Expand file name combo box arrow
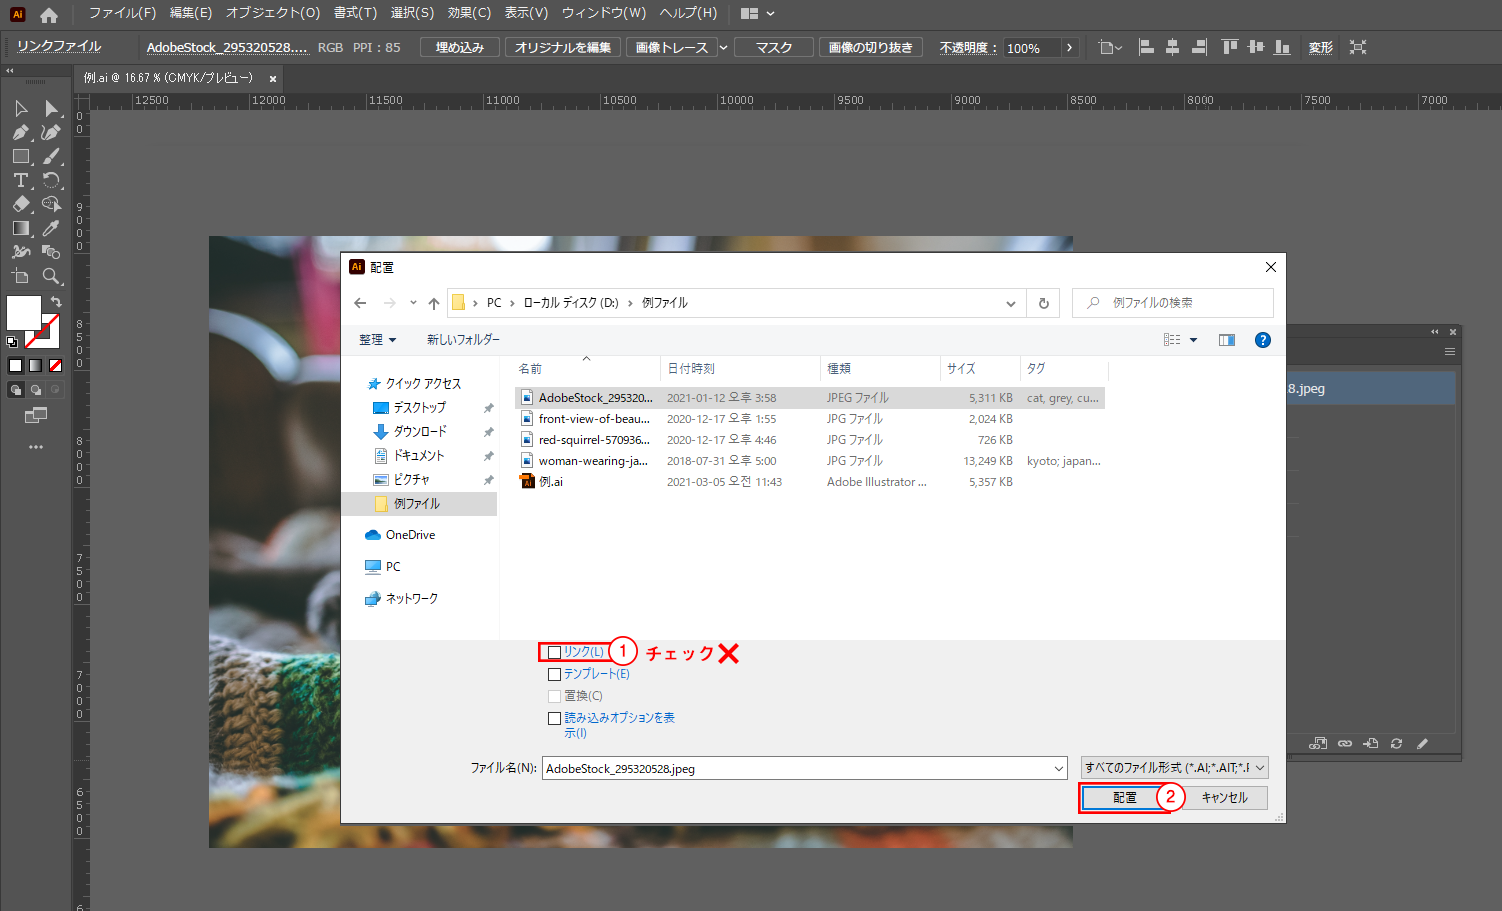Image resolution: width=1502 pixels, height=911 pixels. (x=1059, y=769)
